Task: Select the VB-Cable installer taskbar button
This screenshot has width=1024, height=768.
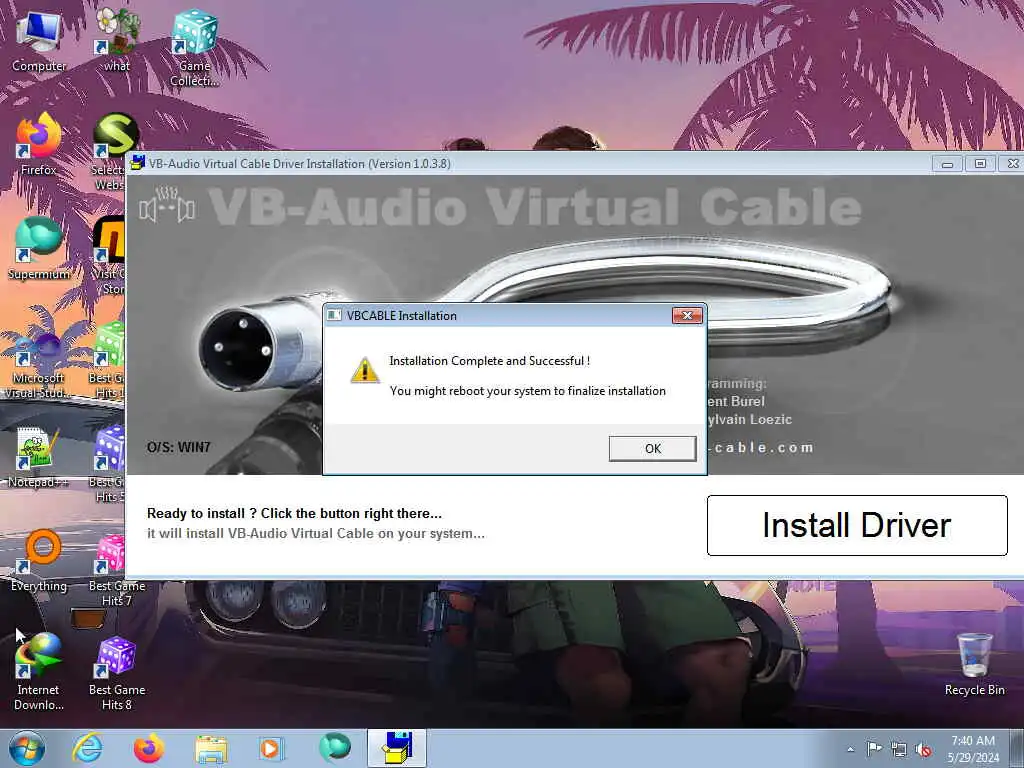Action: click(x=396, y=748)
